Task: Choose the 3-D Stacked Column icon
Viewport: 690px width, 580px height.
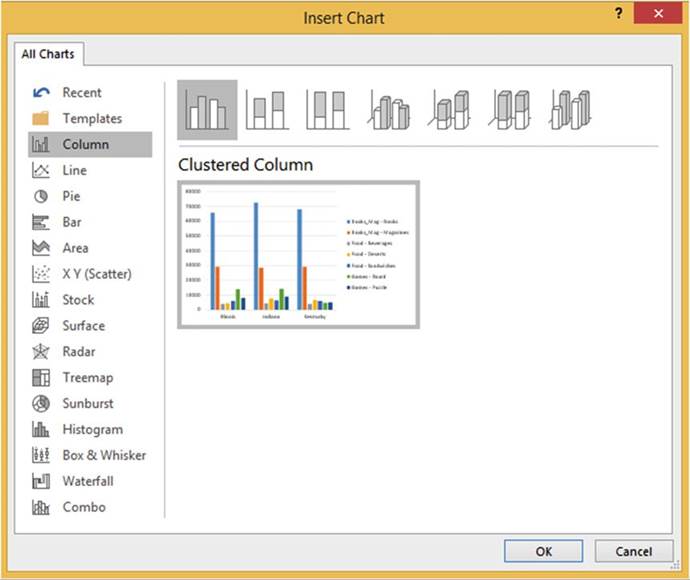Action: click(450, 110)
